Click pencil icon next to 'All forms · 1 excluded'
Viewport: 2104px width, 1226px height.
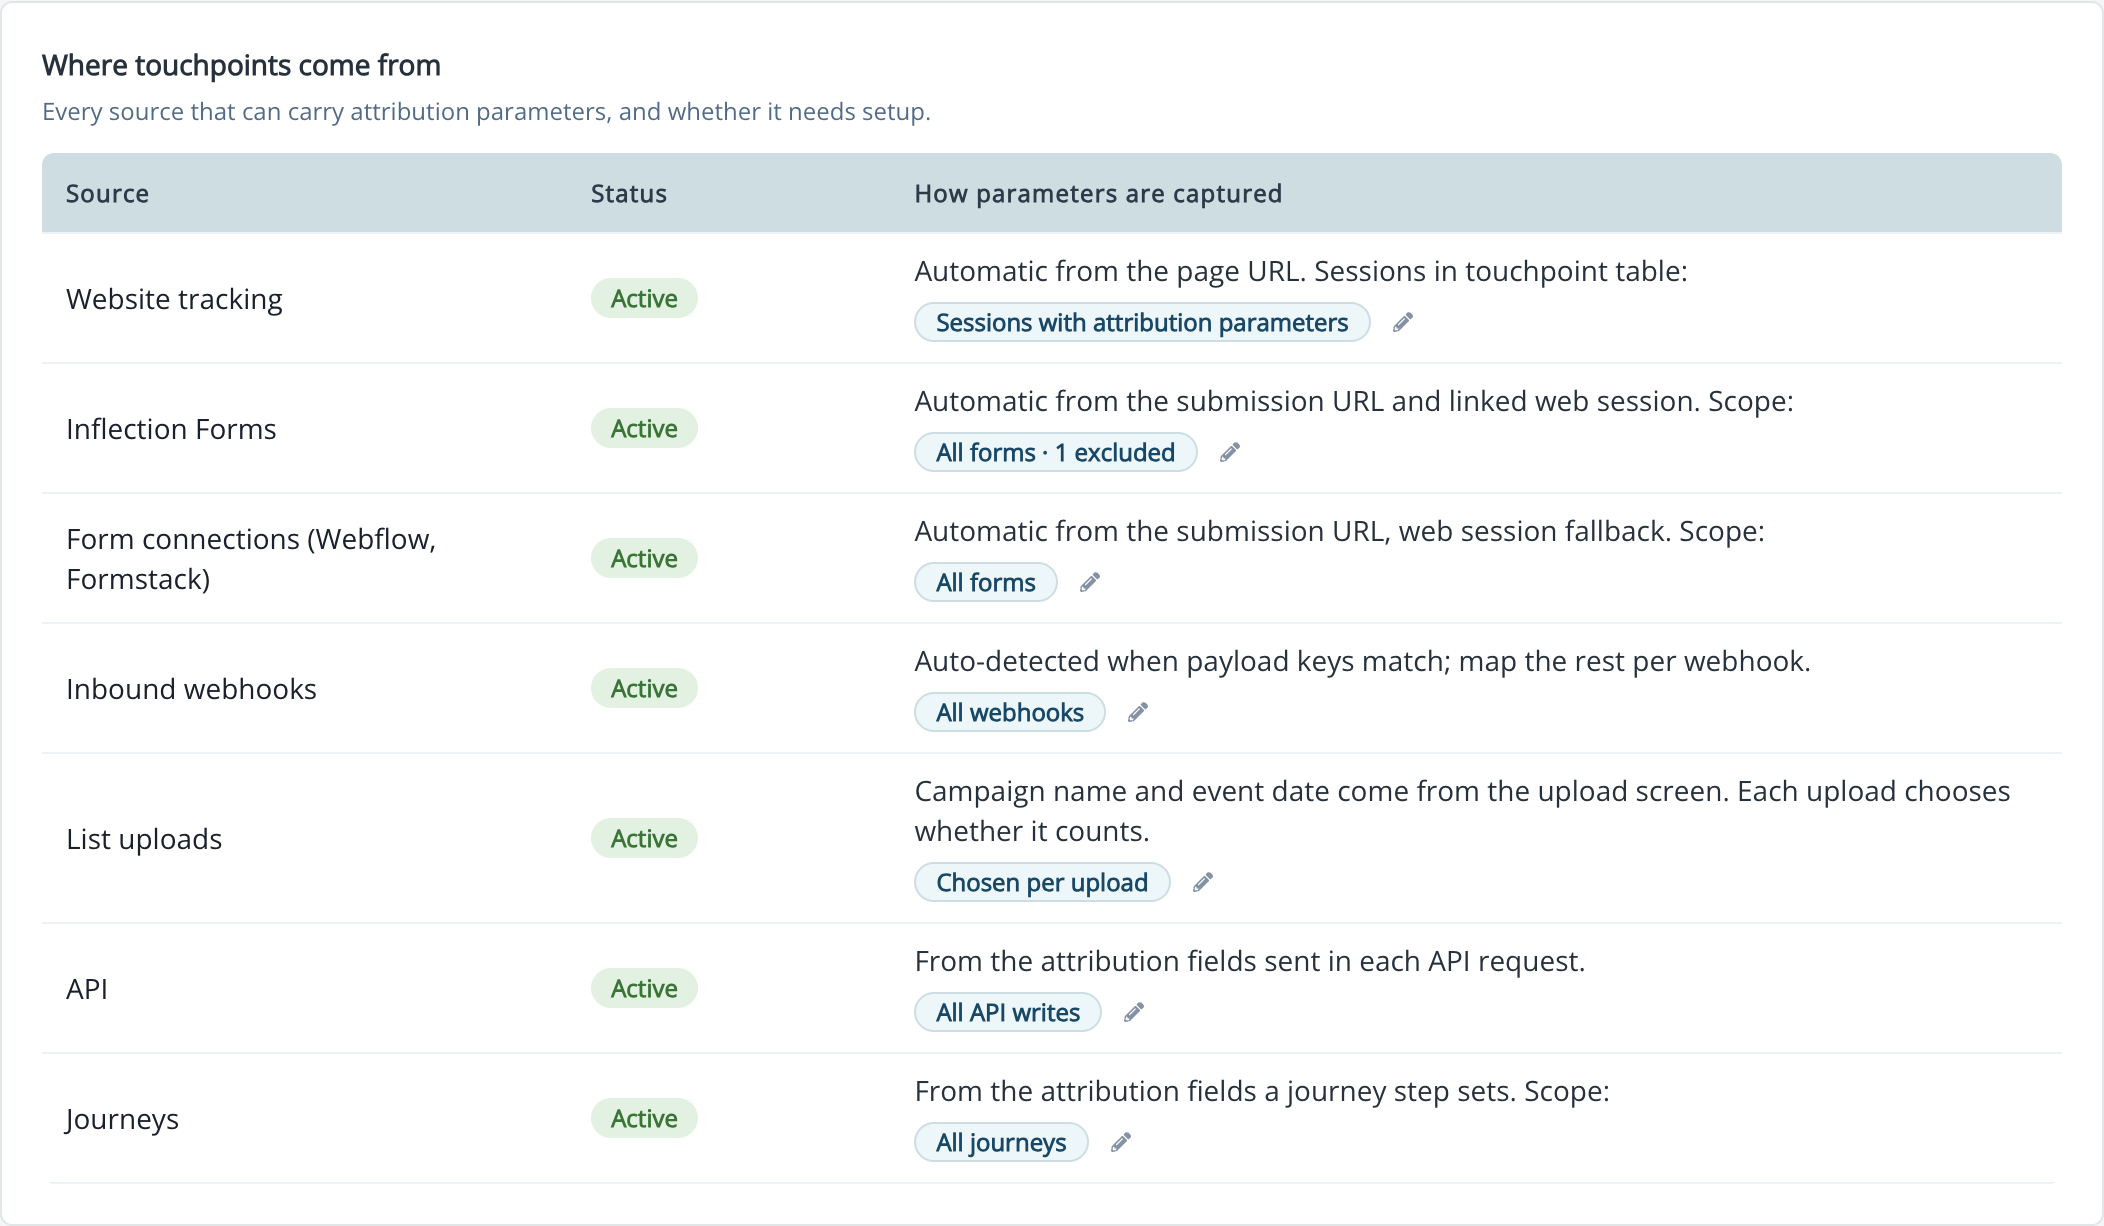[1230, 452]
